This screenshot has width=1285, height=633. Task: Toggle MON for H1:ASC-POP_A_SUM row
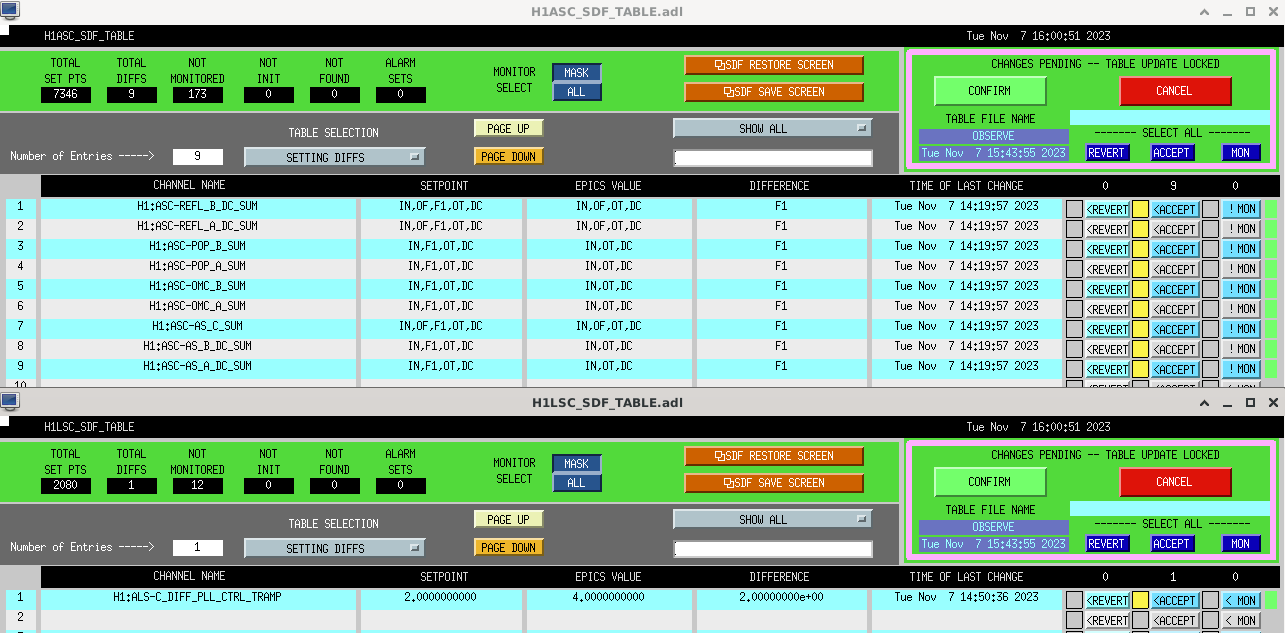tap(1241, 270)
